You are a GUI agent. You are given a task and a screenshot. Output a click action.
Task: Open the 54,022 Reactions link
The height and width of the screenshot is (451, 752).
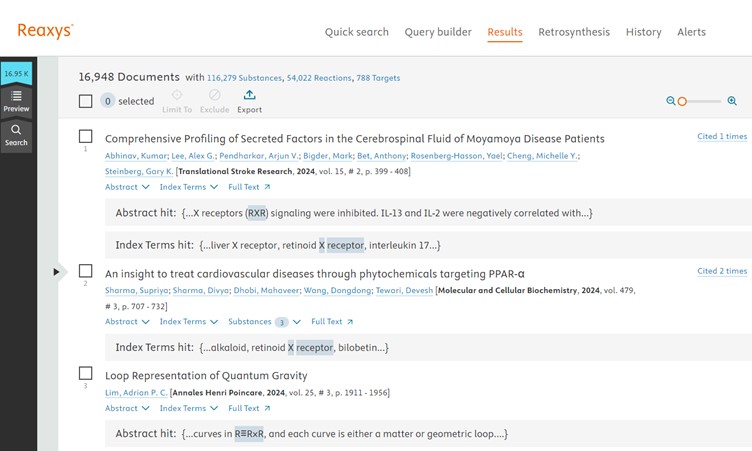pyautogui.click(x=318, y=77)
